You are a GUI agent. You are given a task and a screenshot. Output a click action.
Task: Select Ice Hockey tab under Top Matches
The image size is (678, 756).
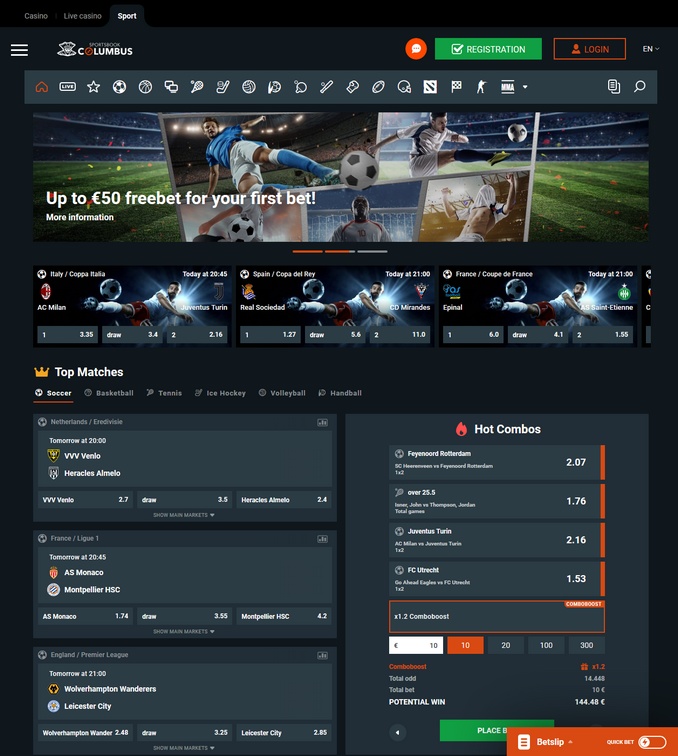click(x=220, y=393)
